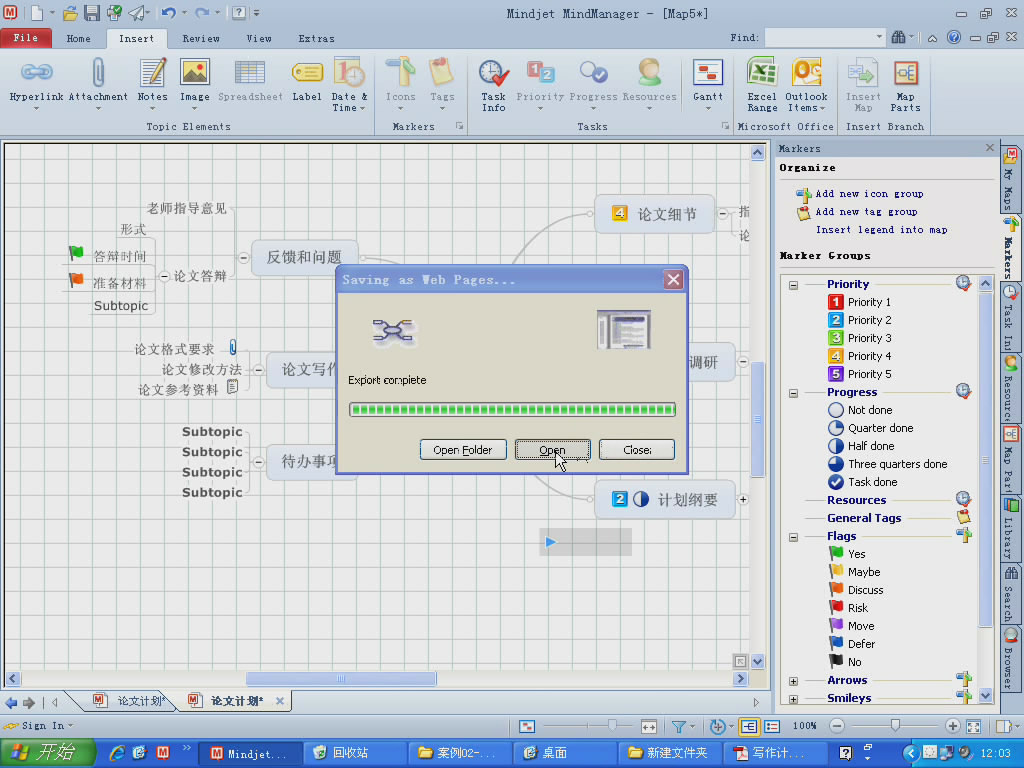The width and height of the screenshot is (1024, 768).
Task: Collapse the Progress marker group
Action: [793, 393]
